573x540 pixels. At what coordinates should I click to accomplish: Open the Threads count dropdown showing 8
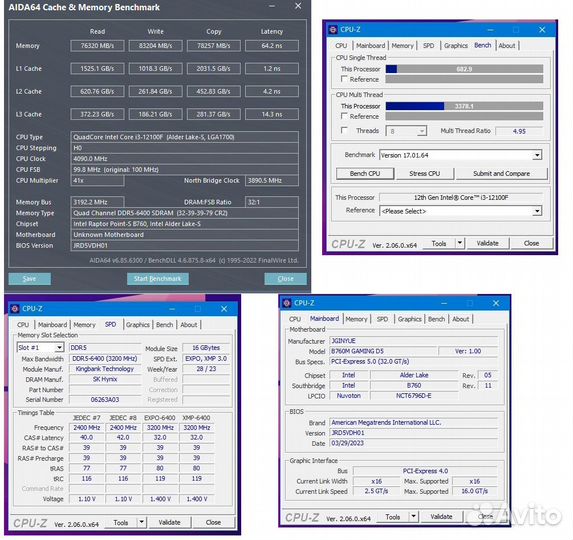(x=406, y=131)
